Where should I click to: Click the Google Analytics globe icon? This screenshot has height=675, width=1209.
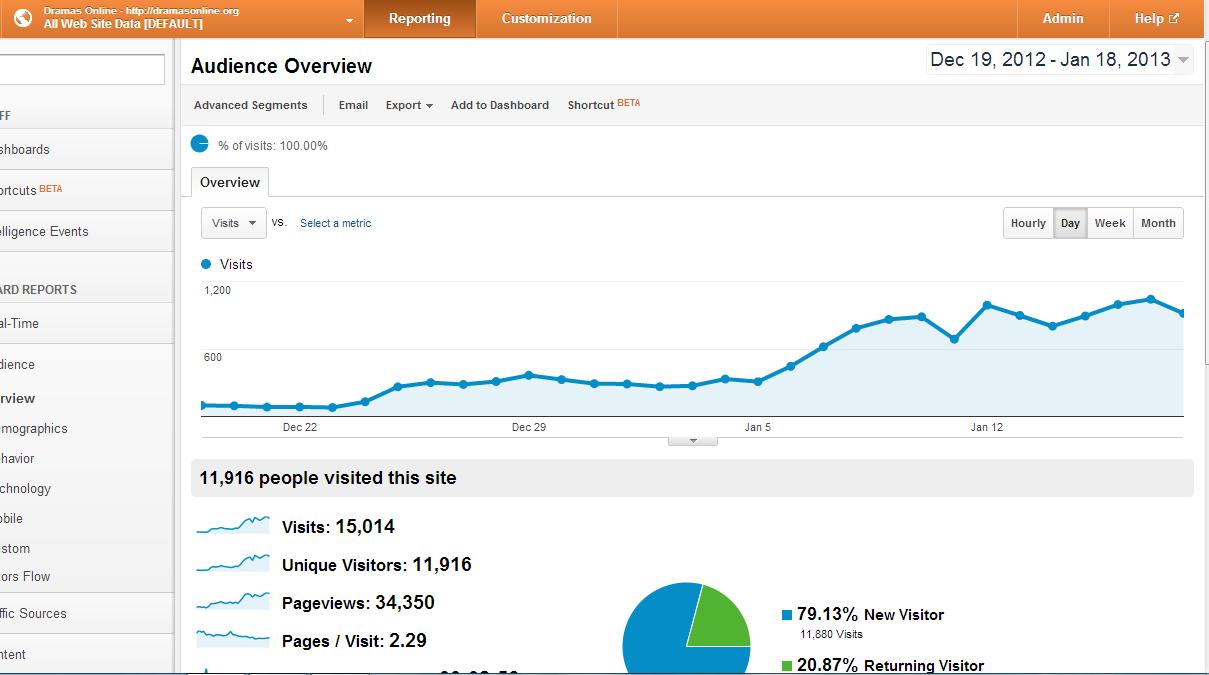coord(23,18)
